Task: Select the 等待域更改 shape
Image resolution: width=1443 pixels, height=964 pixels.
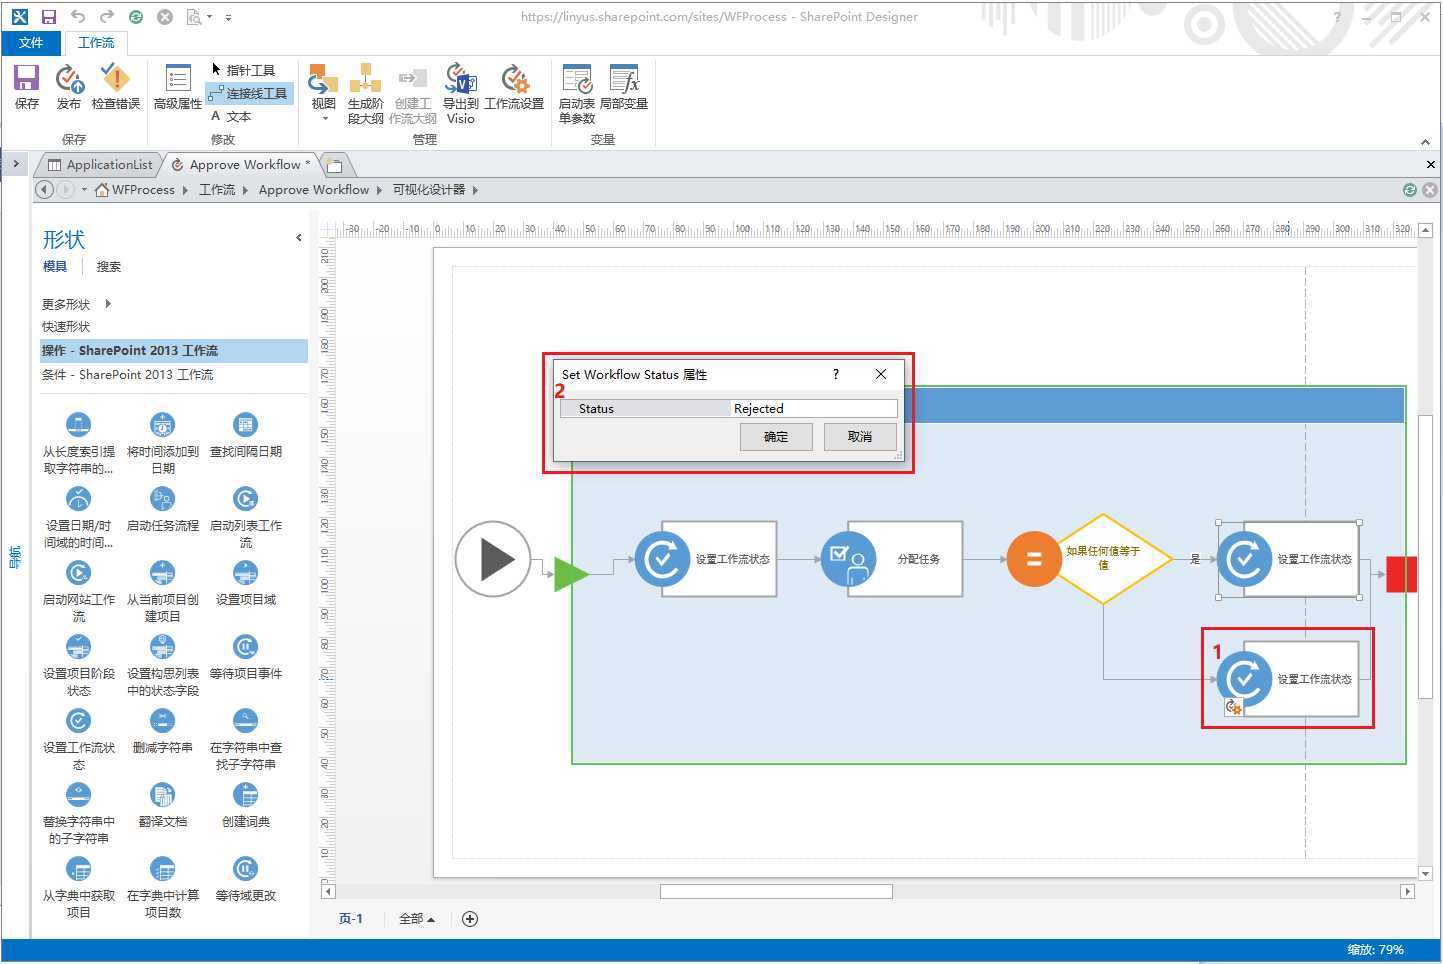Action: 245,879
